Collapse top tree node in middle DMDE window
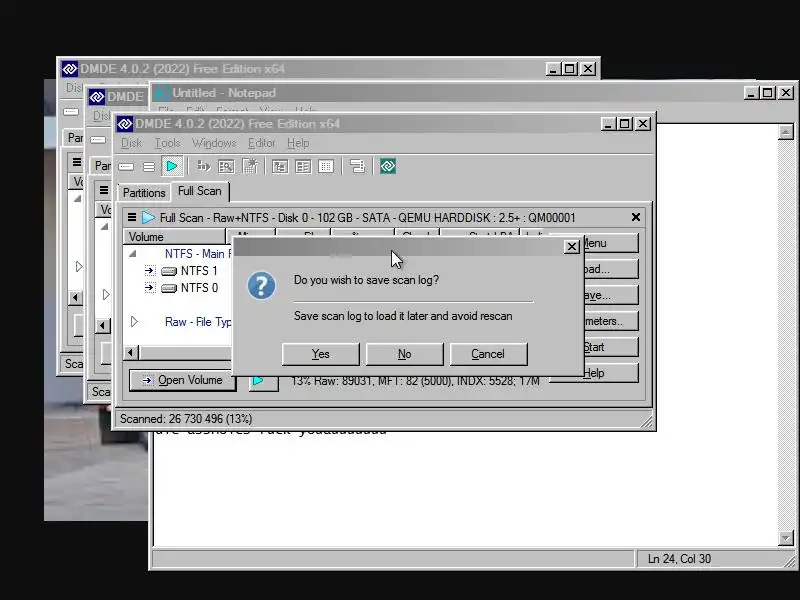The image size is (800, 600). [105, 227]
